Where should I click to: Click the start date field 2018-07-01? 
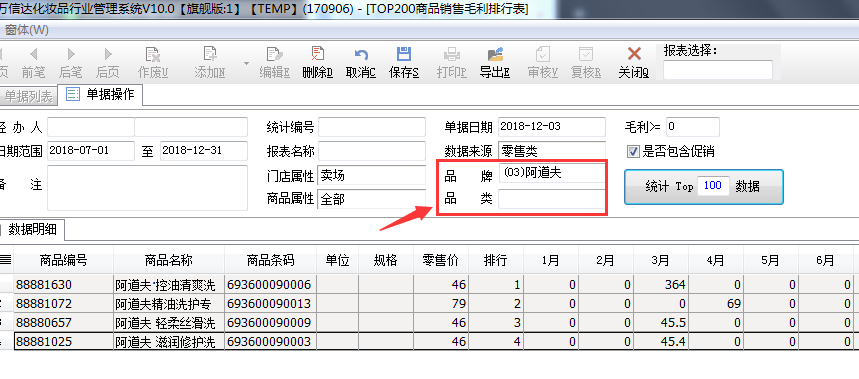pyautogui.click(x=91, y=151)
